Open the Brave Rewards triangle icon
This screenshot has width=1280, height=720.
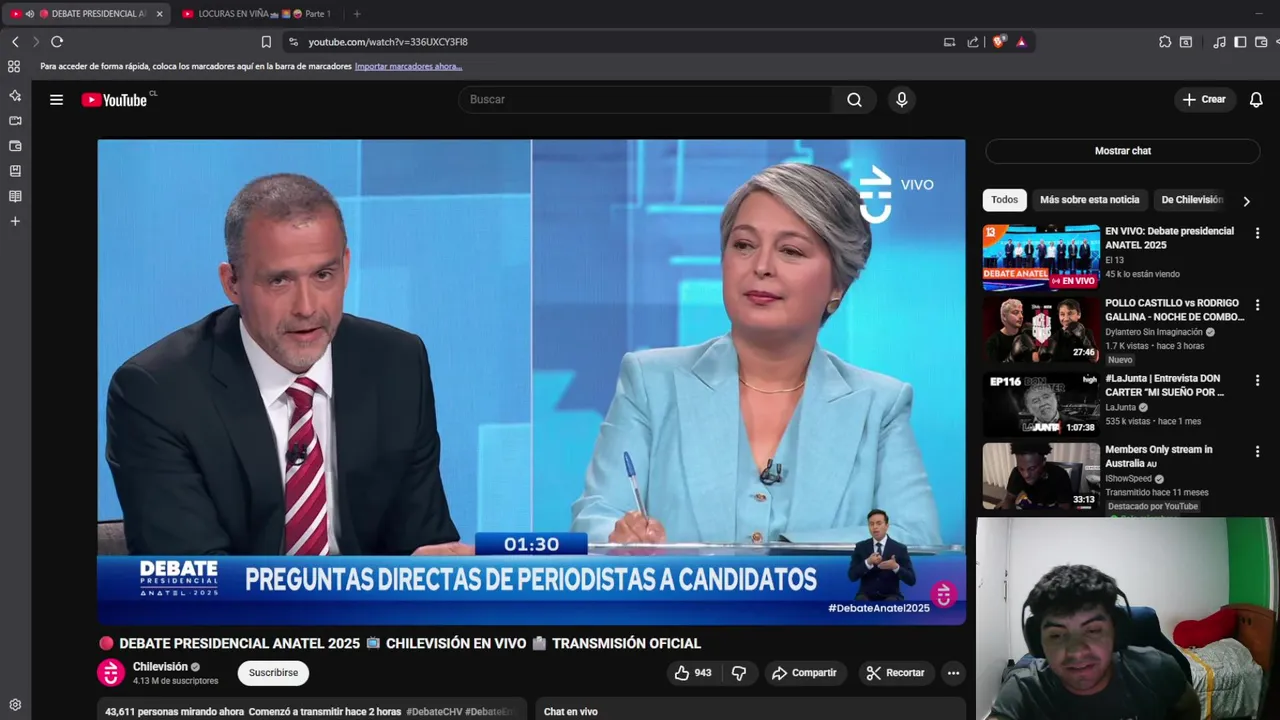coord(1021,42)
